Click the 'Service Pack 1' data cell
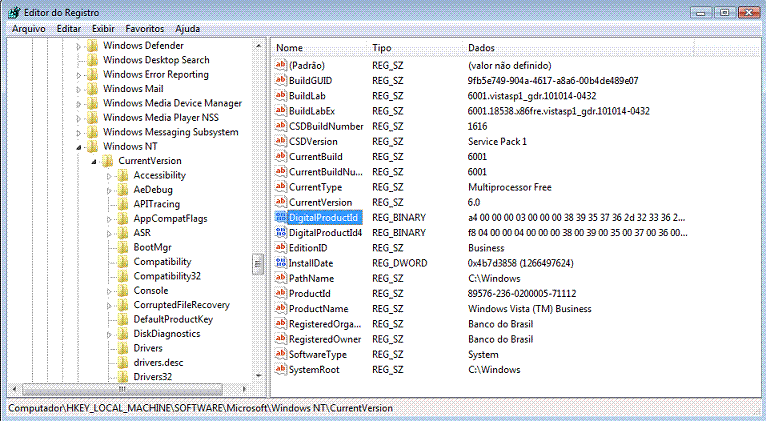This screenshot has height=421, width=766. click(497, 142)
